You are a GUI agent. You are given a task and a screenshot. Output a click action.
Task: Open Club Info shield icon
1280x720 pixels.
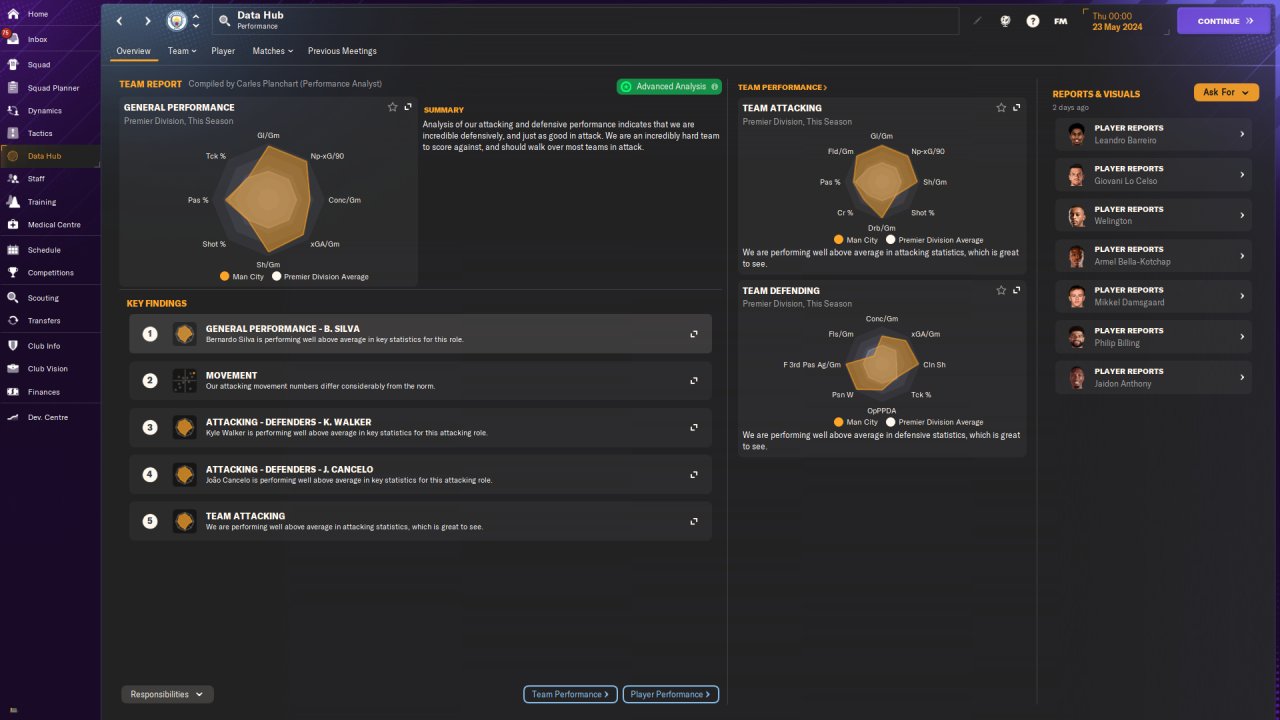pyautogui.click(x=13, y=346)
